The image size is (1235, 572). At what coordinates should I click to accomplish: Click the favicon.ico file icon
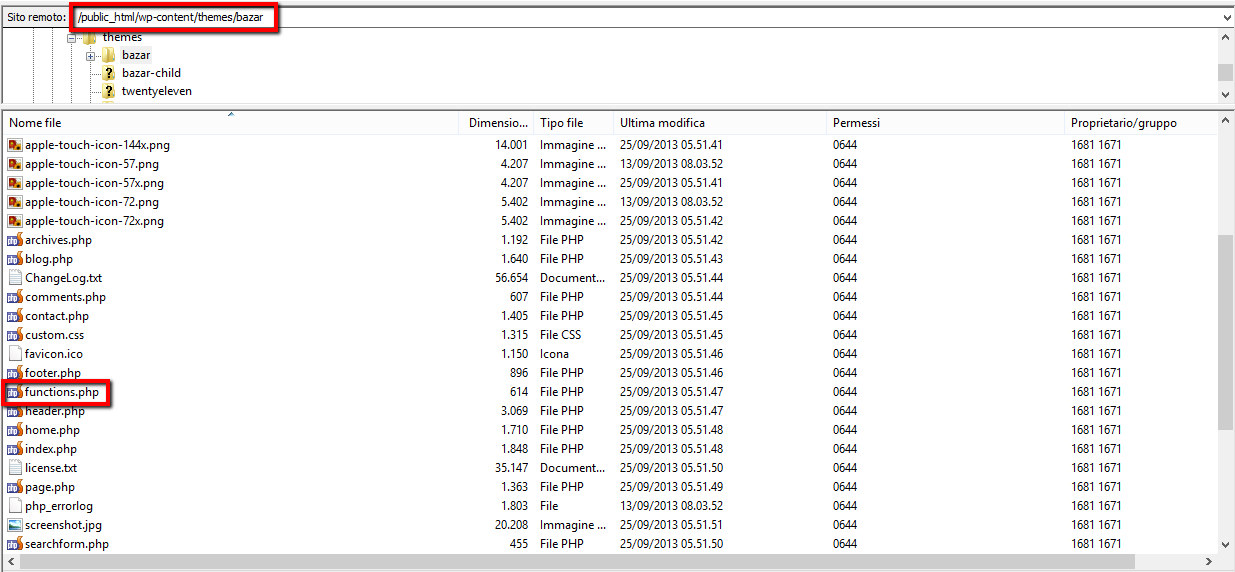tap(14, 354)
